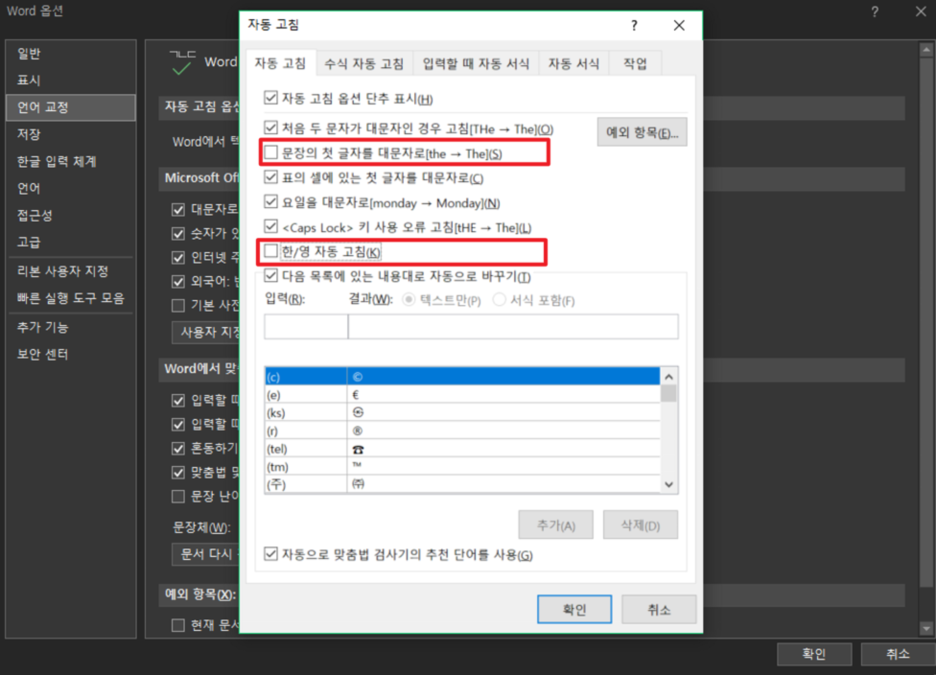Open 한글 입력 체계 category
936x675 pixels.
coord(70,161)
